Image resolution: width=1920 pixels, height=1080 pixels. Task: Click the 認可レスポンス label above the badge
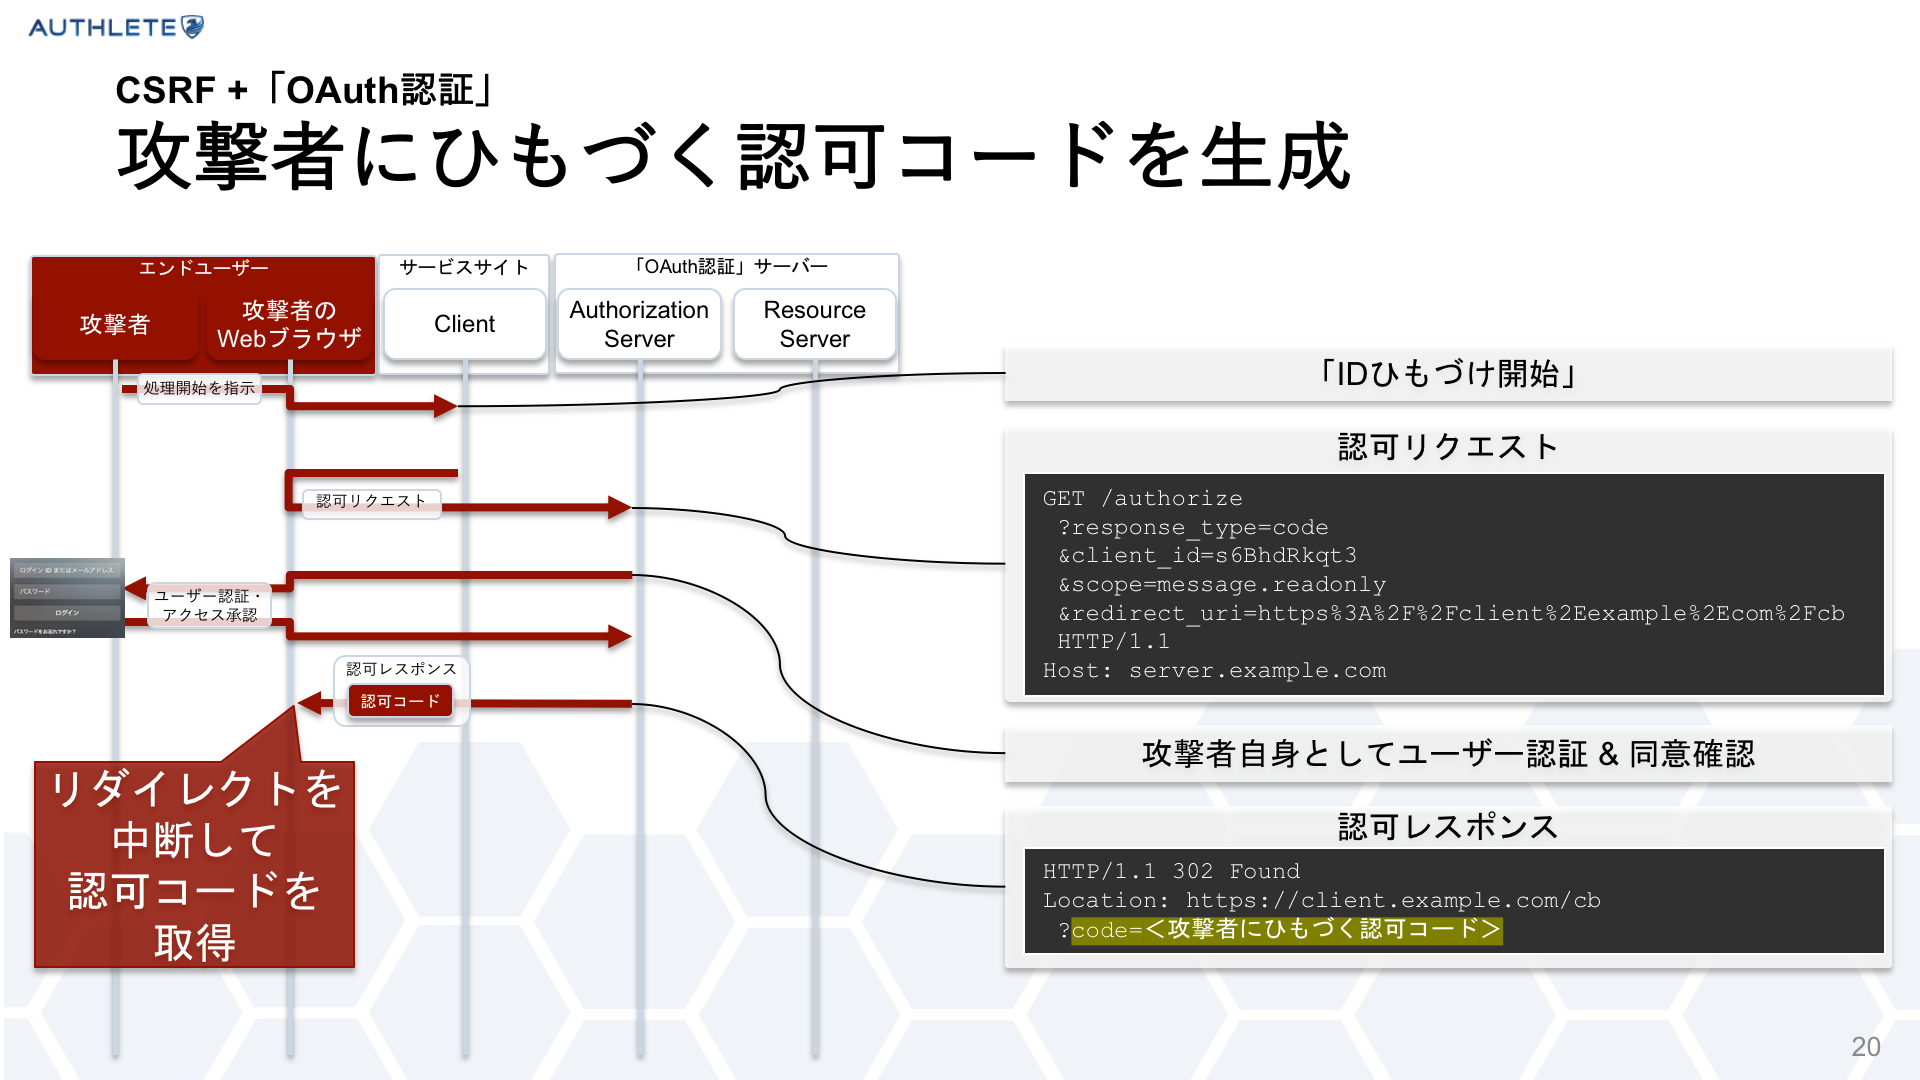click(401, 669)
